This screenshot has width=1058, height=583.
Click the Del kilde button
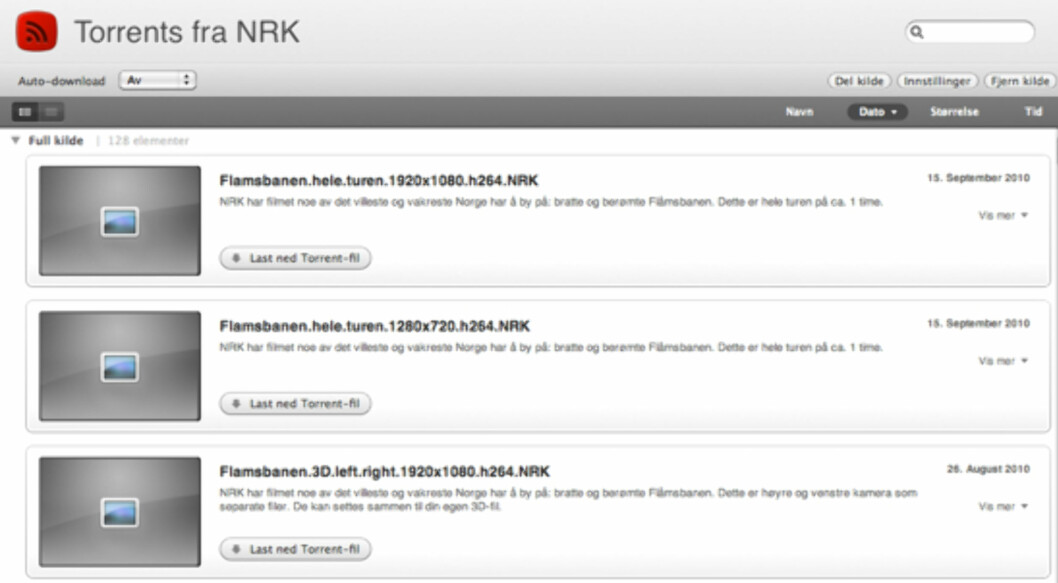click(x=859, y=81)
